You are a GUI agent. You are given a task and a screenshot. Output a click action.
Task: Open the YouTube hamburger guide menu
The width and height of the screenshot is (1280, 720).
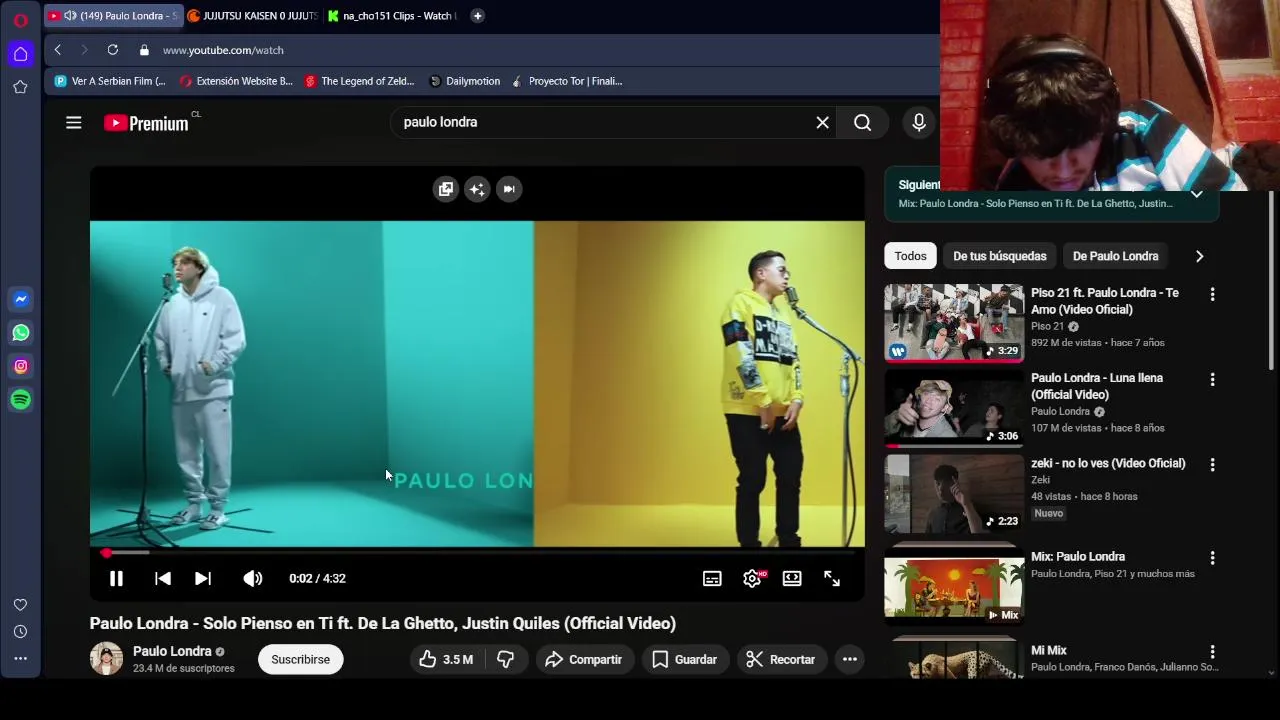tap(73, 123)
